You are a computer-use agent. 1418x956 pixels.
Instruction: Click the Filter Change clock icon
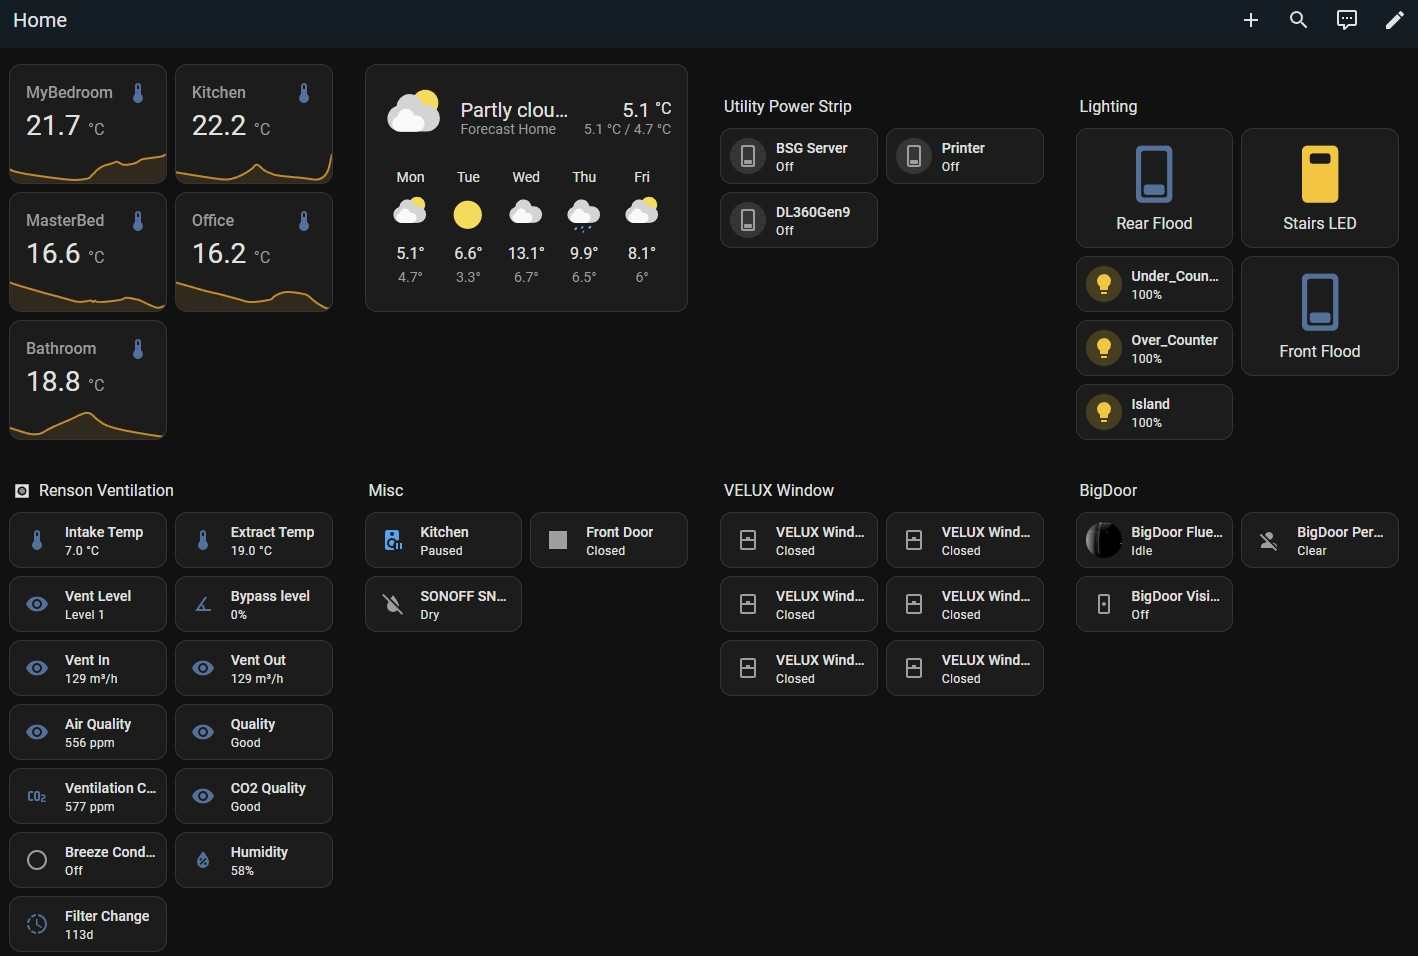tap(37, 925)
